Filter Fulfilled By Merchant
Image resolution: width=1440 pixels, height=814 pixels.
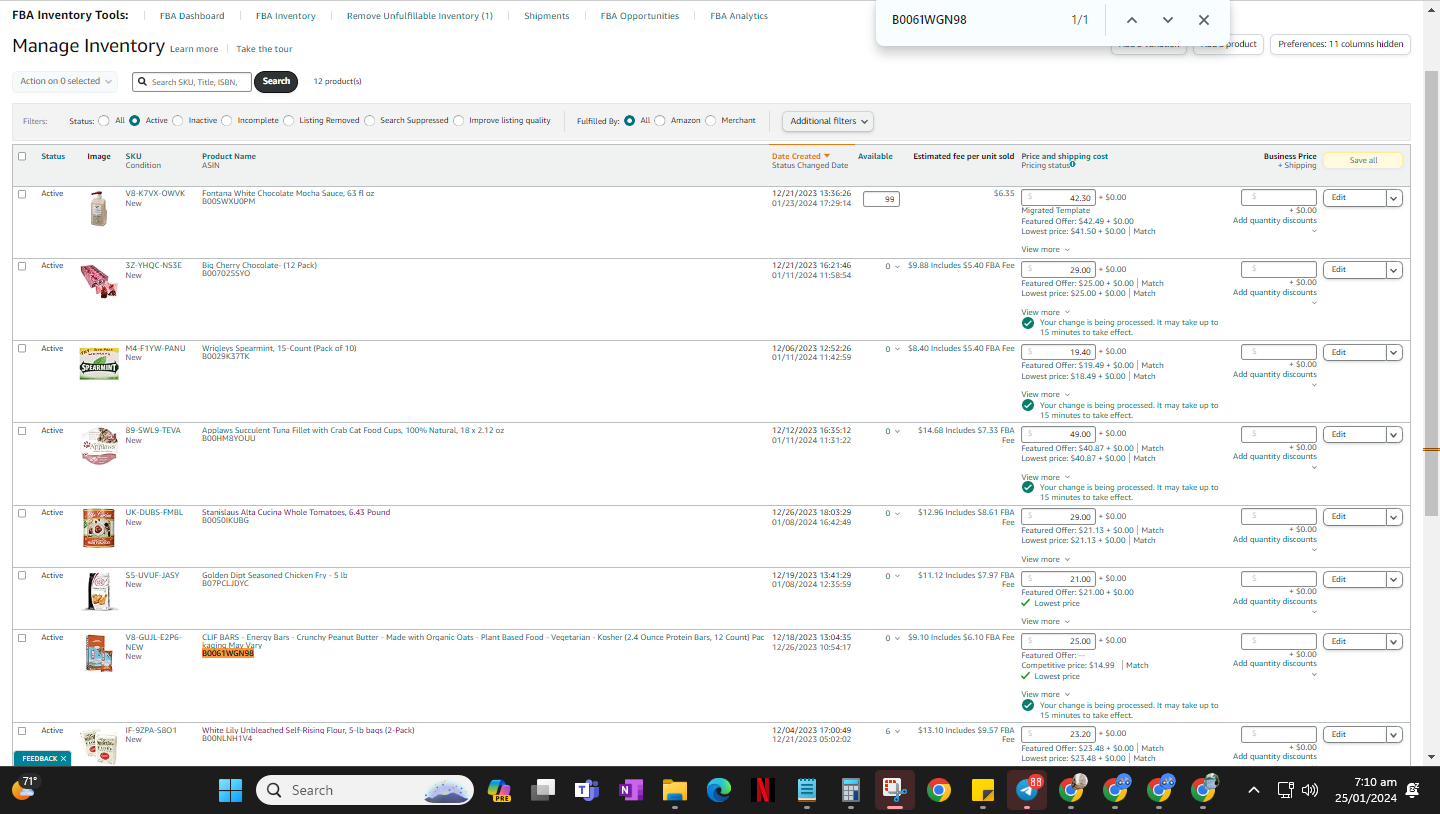coord(711,121)
